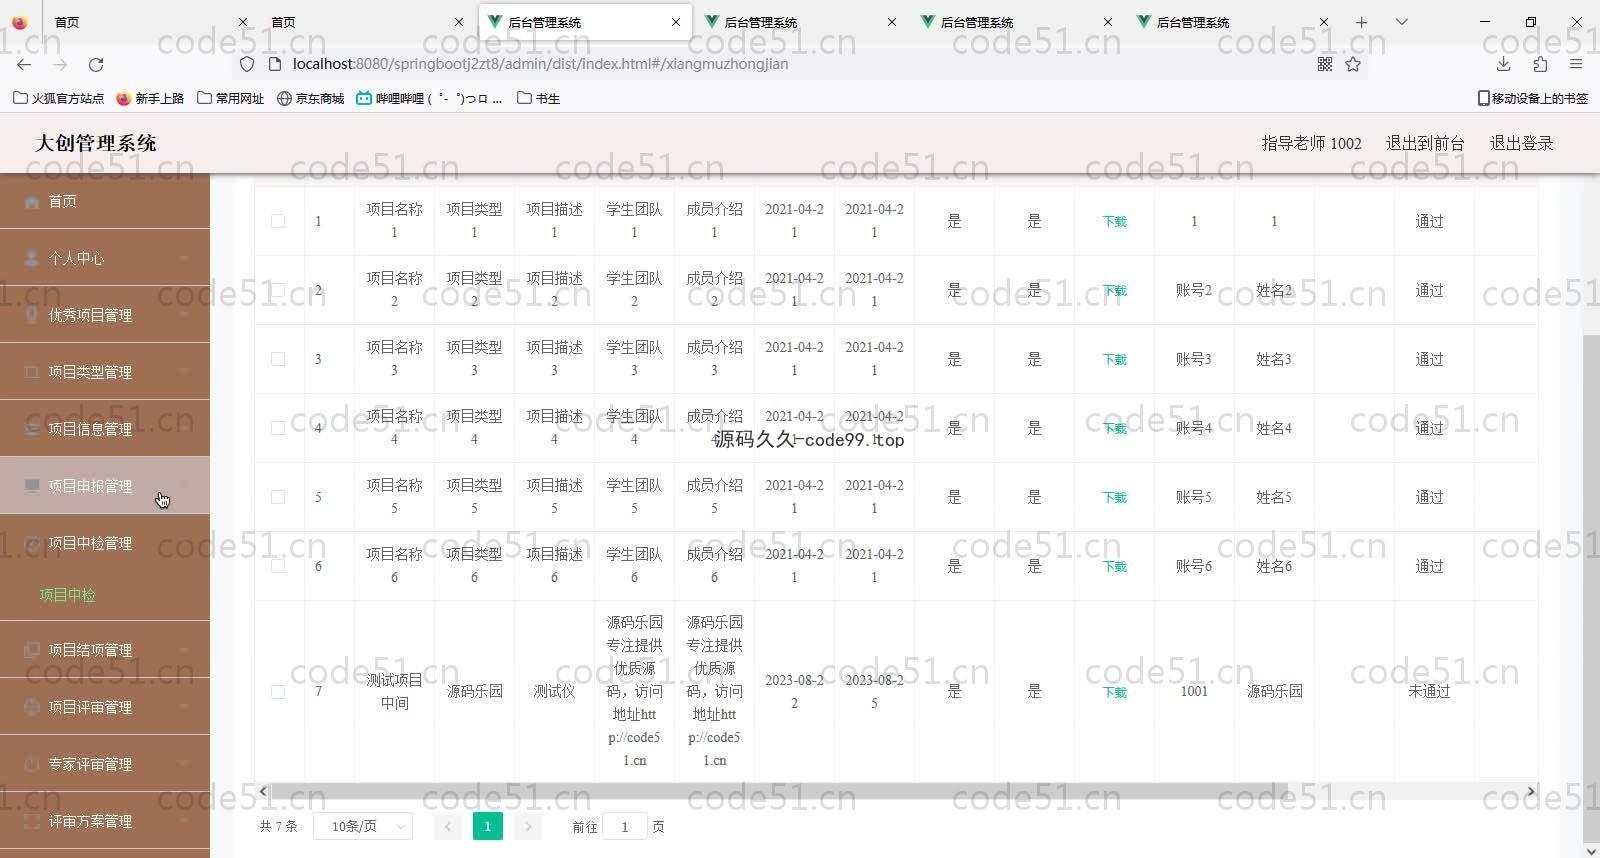Expand 优秀项目管理 sidebar menu arrow
Viewport: 1600px width, 858px height.
[x=184, y=315]
